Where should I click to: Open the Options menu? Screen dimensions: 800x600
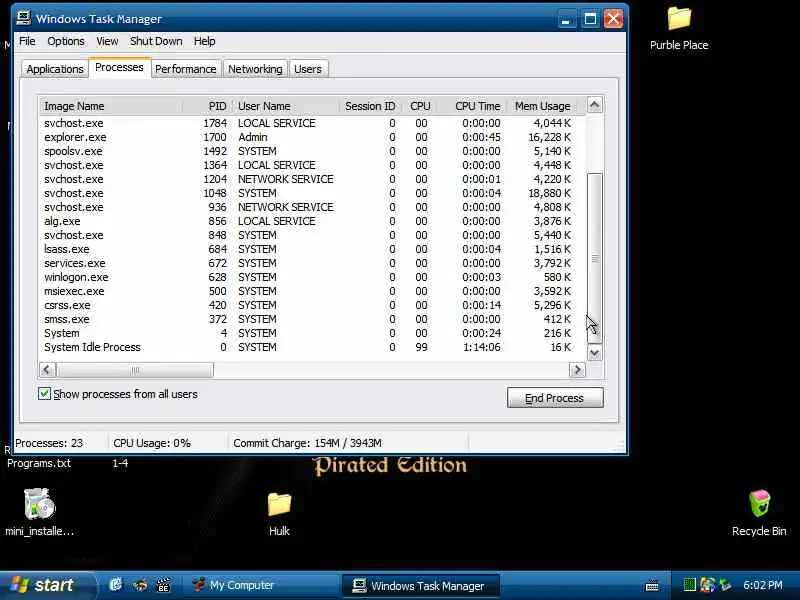(x=66, y=41)
